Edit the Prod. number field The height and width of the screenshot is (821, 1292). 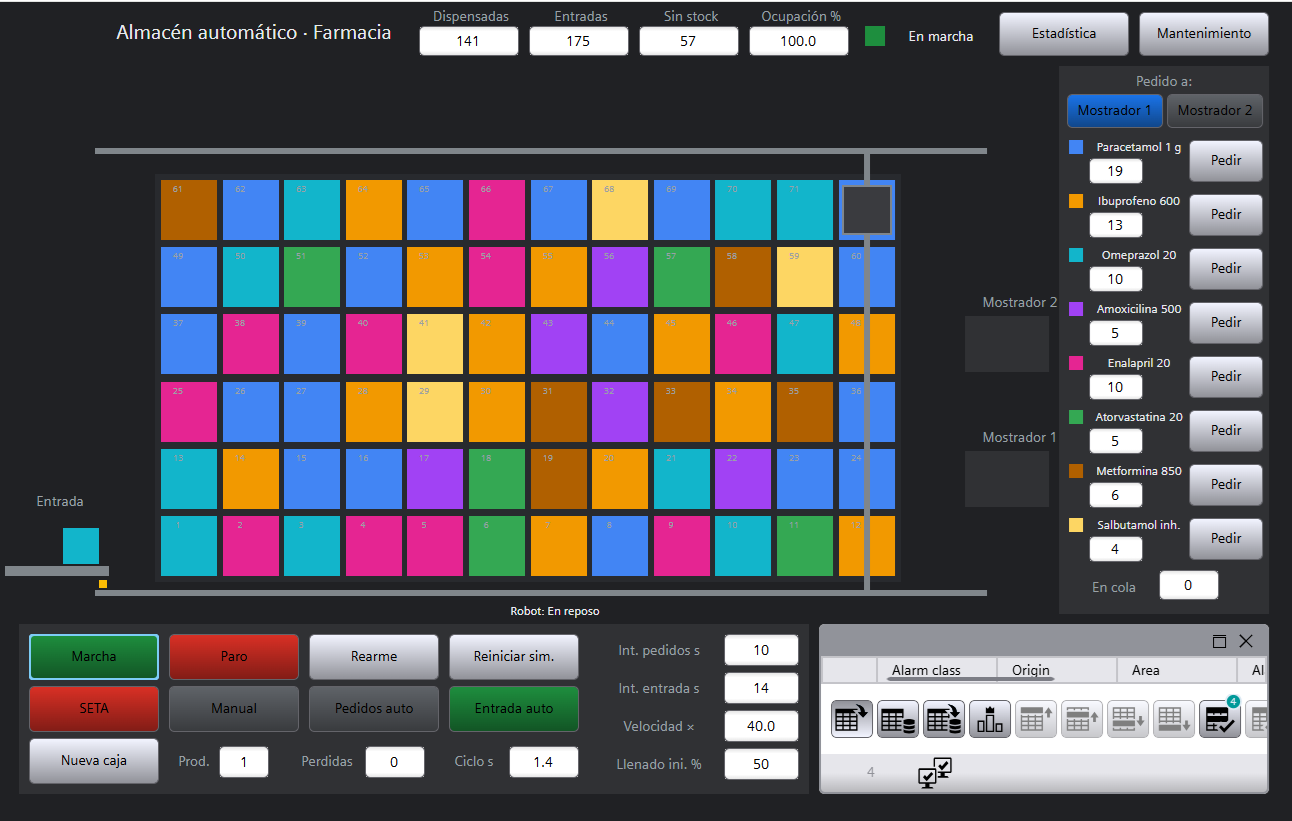244,762
